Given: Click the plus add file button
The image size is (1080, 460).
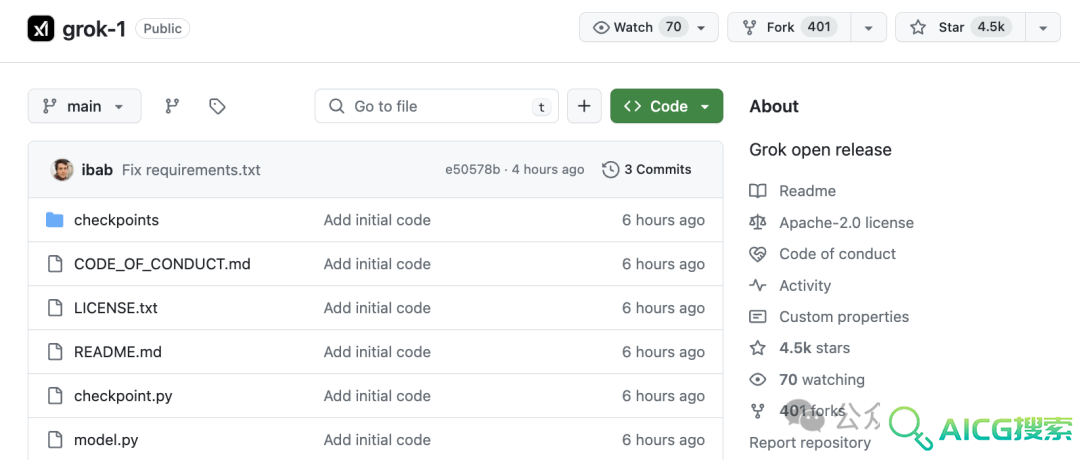Looking at the screenshot, I should [x=584, y=106].
